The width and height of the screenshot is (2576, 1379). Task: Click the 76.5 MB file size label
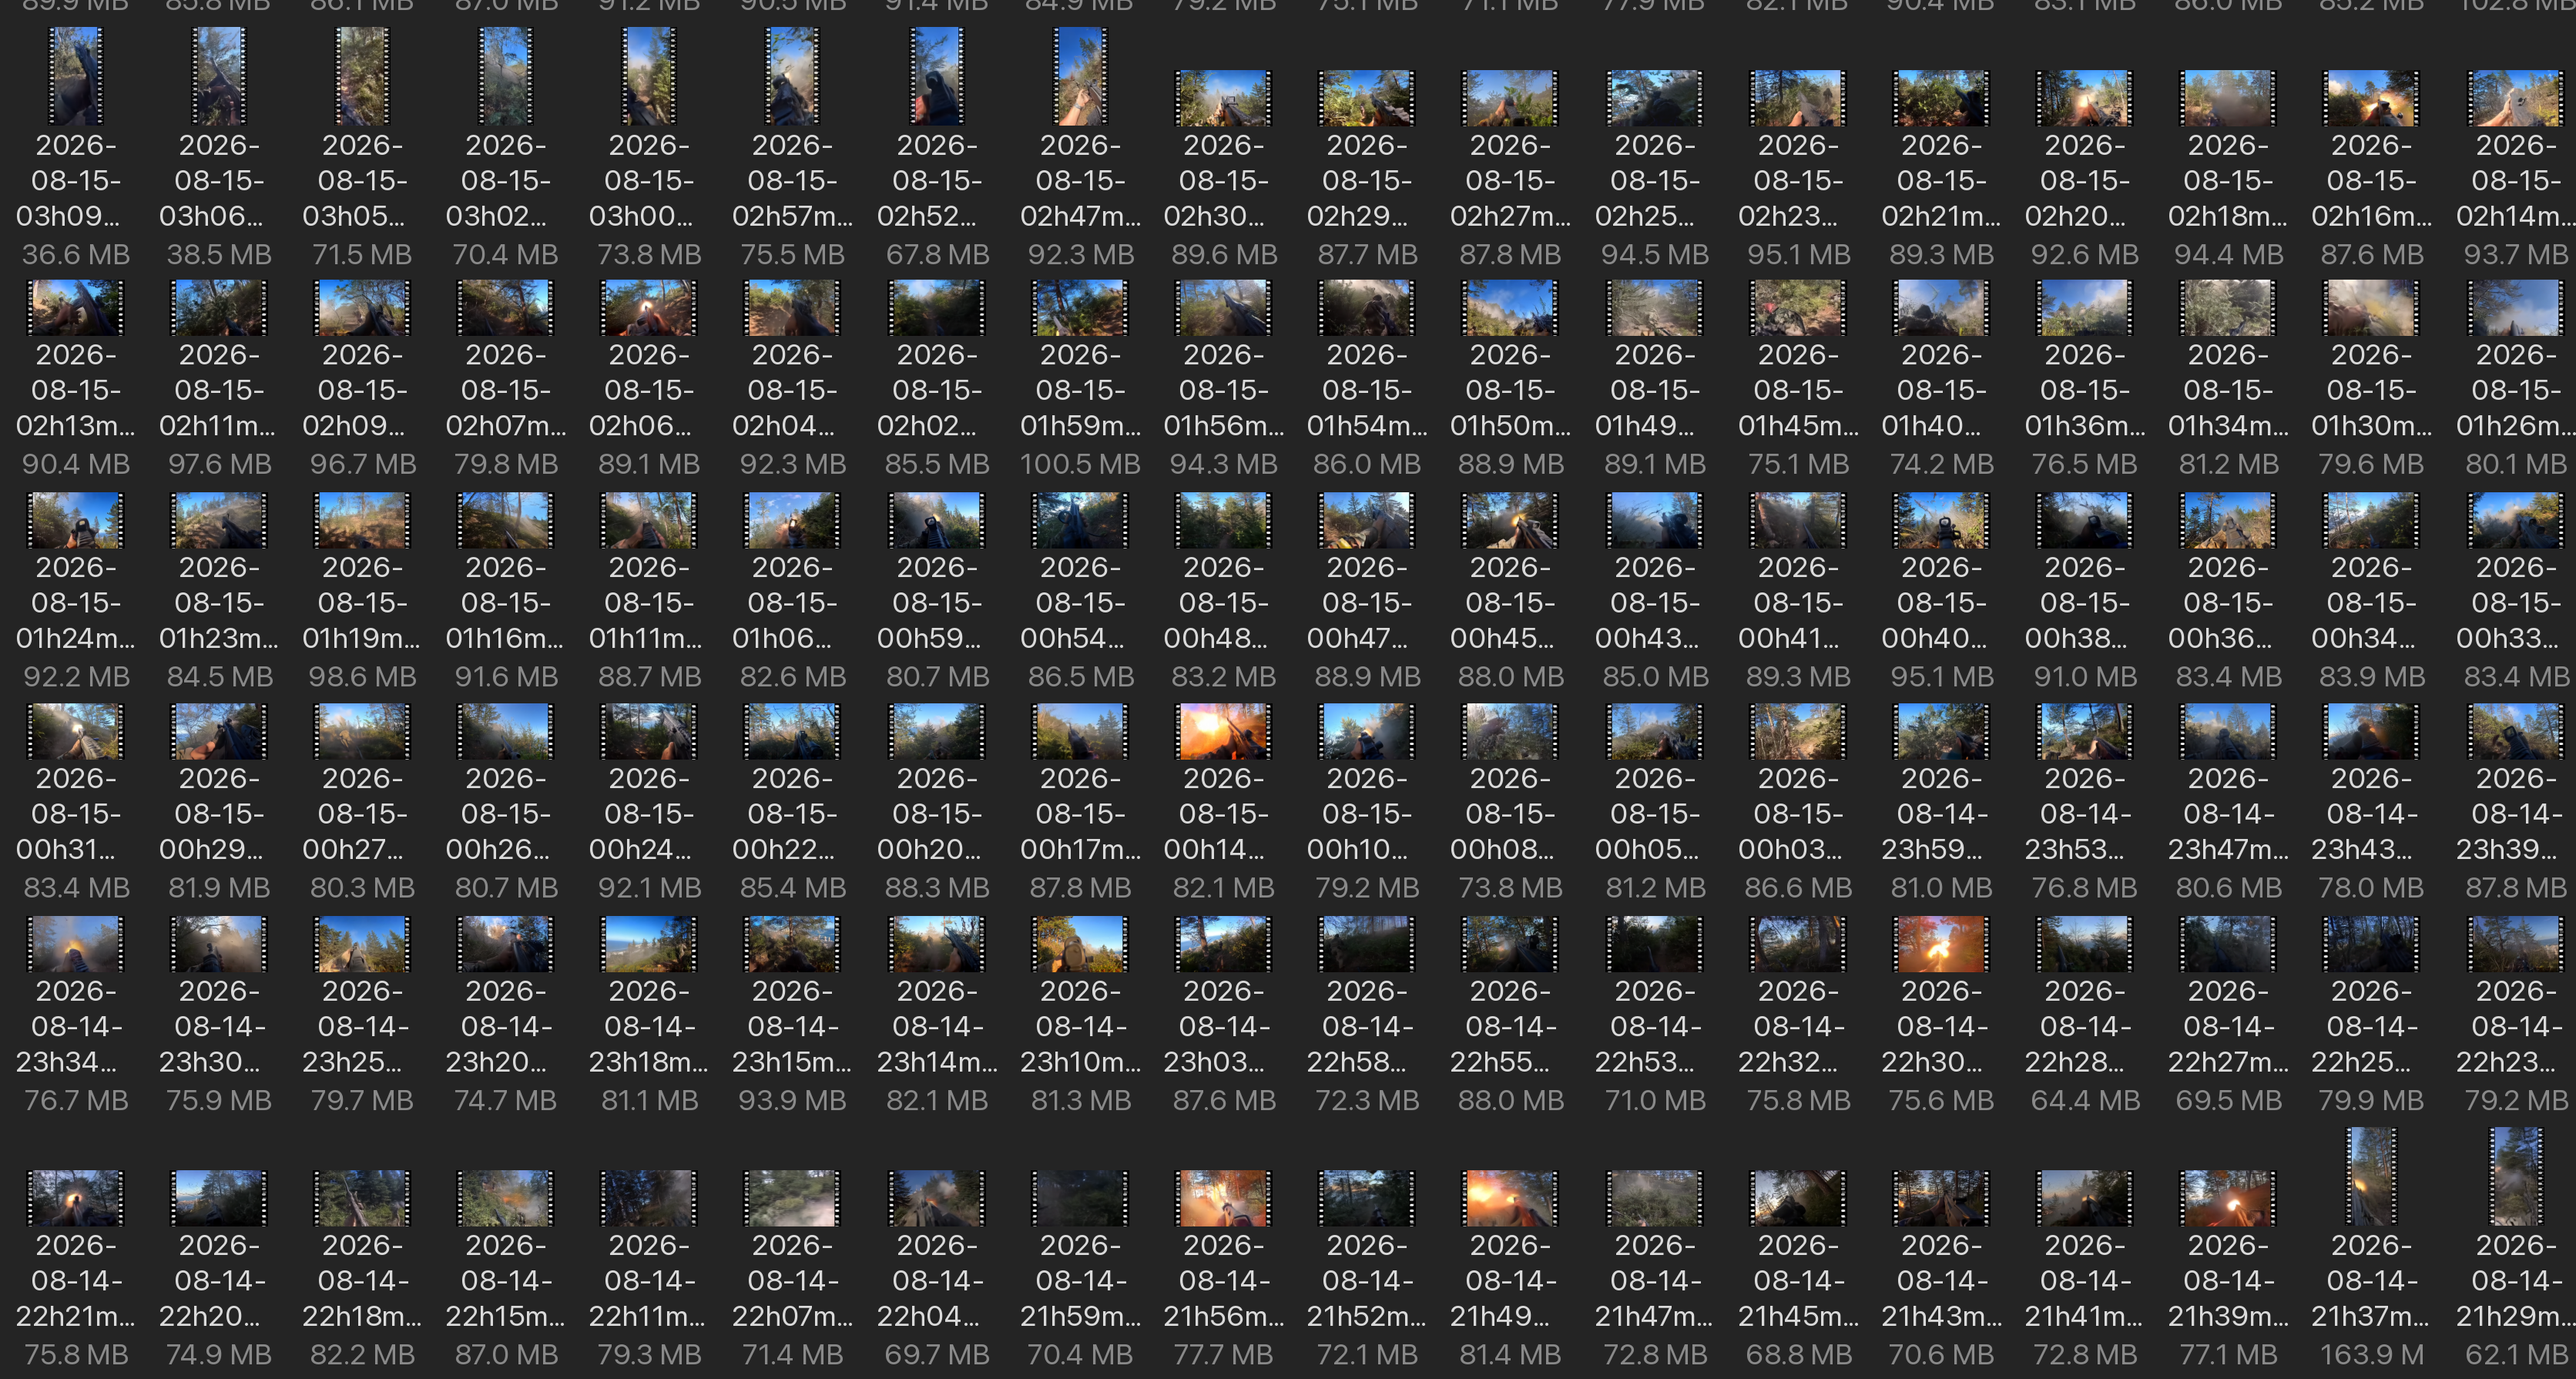tap(2085, 465)
